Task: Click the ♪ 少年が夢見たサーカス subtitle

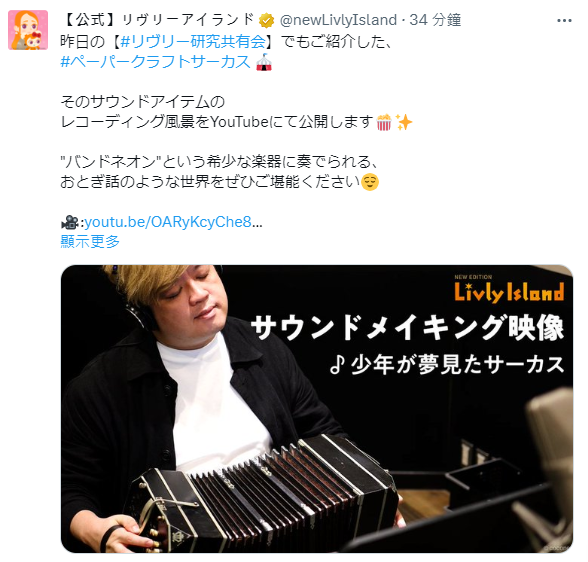Action: [447, 365]
